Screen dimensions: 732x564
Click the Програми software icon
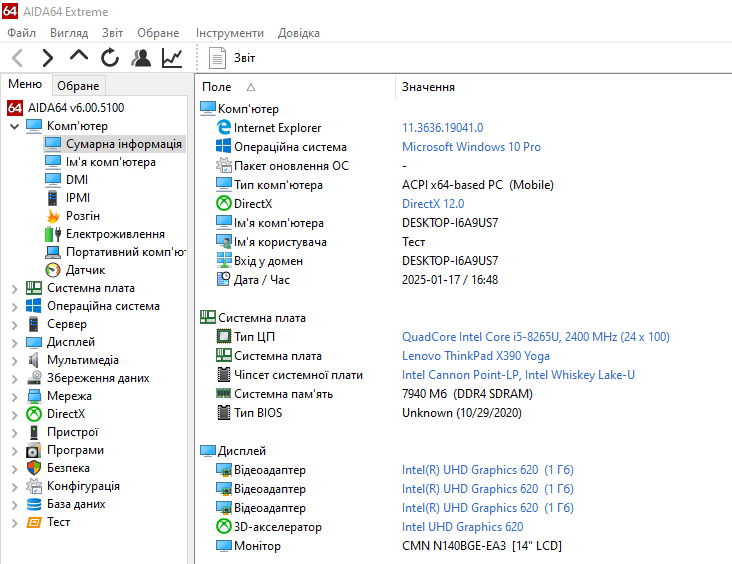(x=34, y=450)
